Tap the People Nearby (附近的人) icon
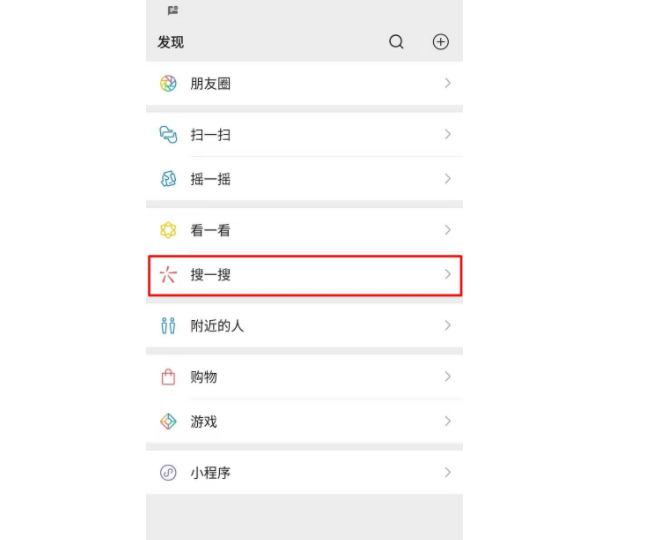654x540 pixels. pyautogui.click(x=168, y=326)
